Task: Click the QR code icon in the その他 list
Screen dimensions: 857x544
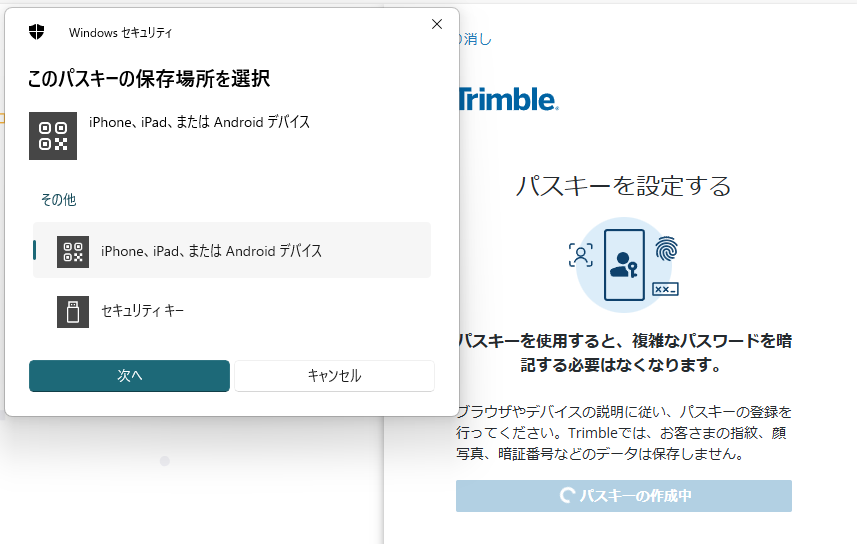Action: point(73,251)
